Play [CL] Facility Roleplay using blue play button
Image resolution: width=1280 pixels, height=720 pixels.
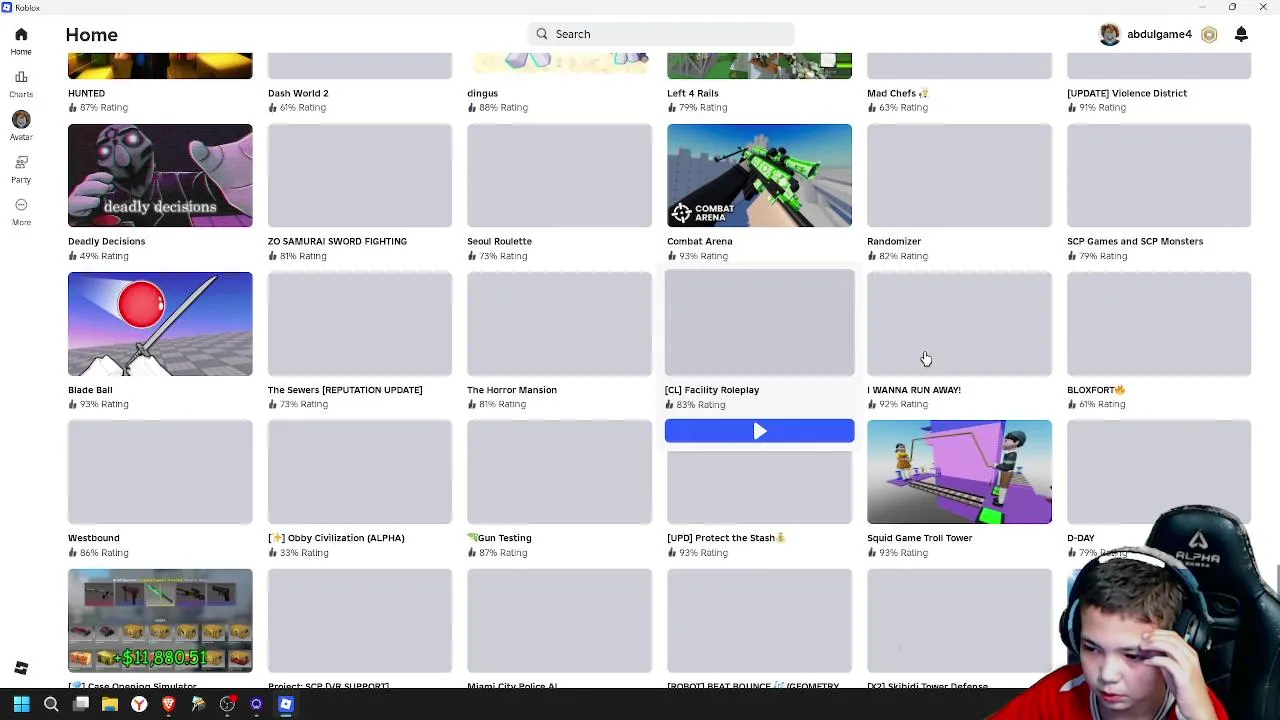tap(759, 431)
